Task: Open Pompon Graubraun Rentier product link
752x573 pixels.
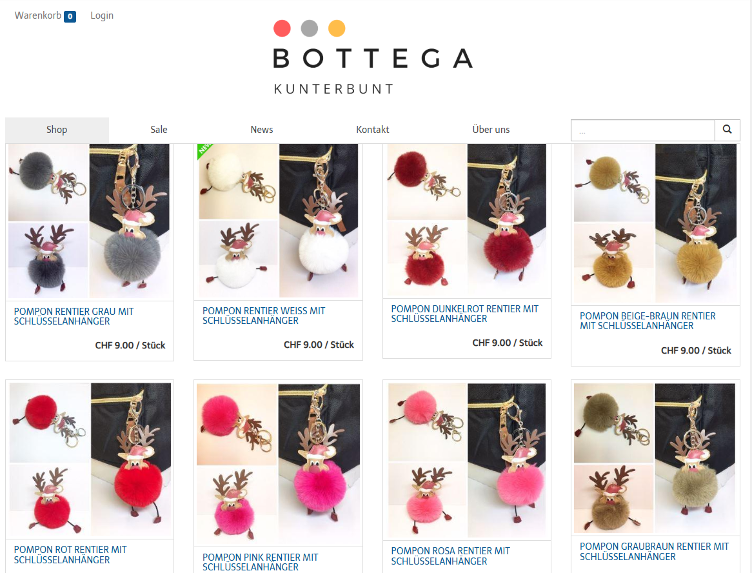Action: click(654, 551)
